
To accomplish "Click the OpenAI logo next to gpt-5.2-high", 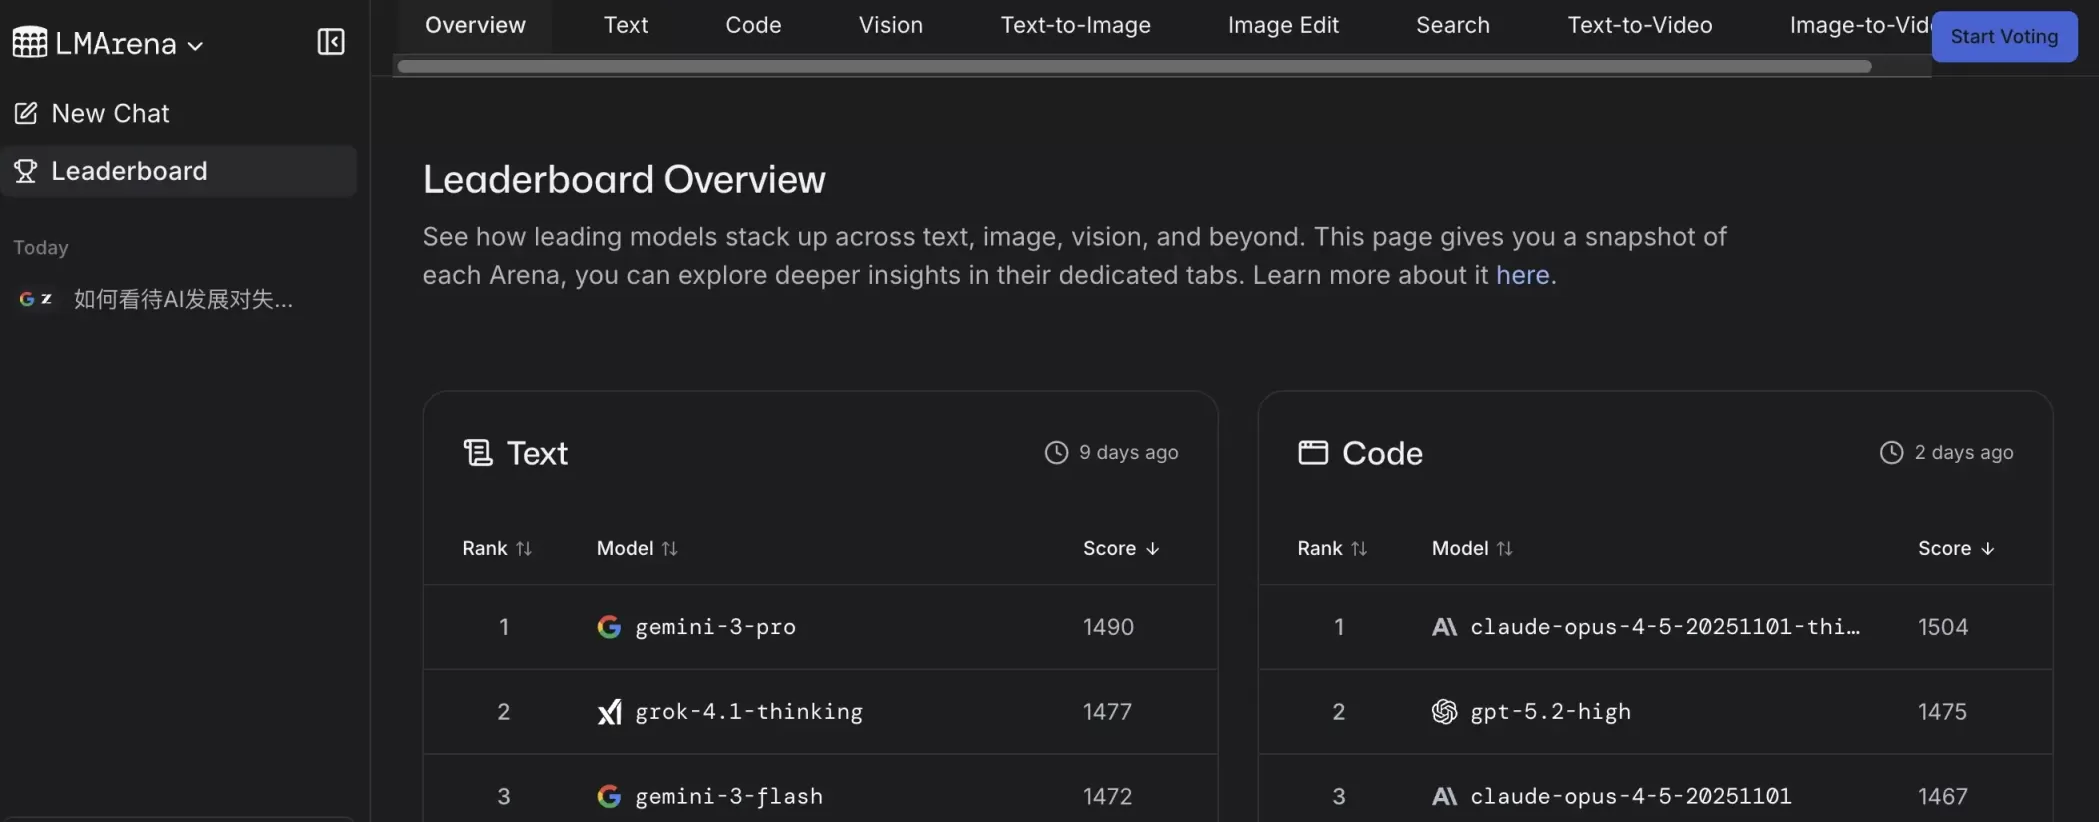I will pyautogui.click(x=1444, y=712).
